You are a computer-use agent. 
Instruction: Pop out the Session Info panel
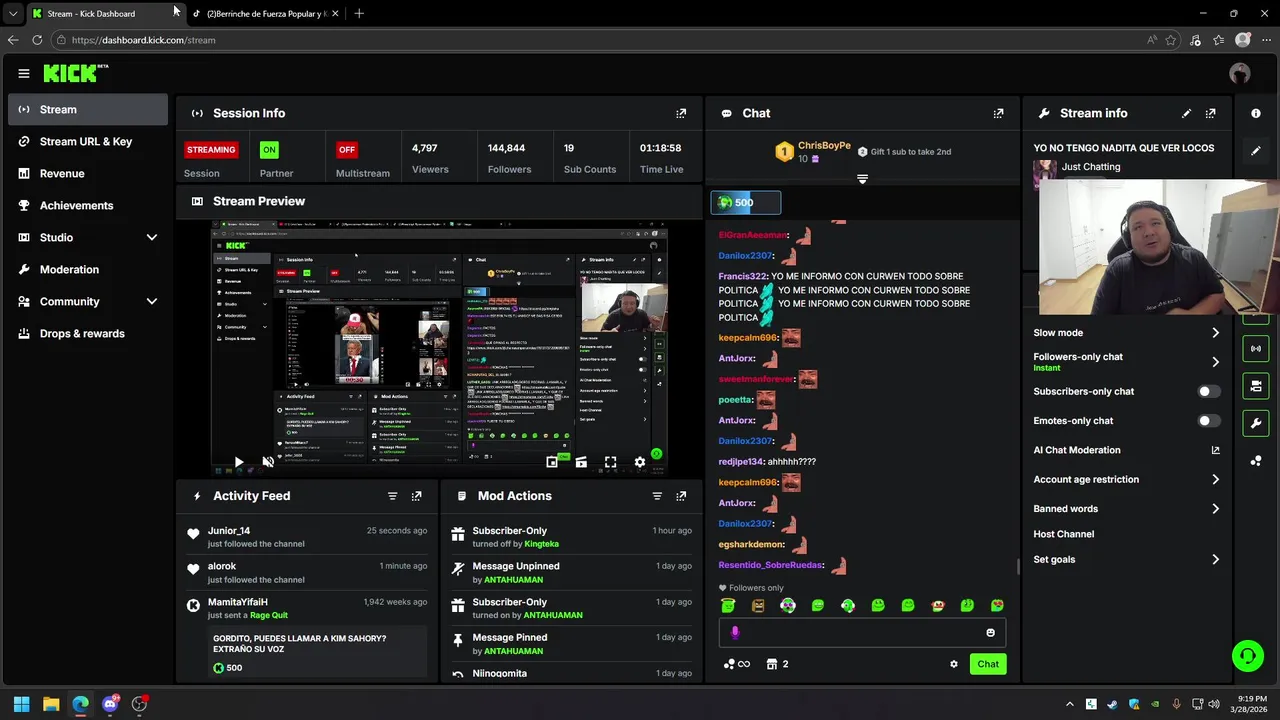coord(681,113)
